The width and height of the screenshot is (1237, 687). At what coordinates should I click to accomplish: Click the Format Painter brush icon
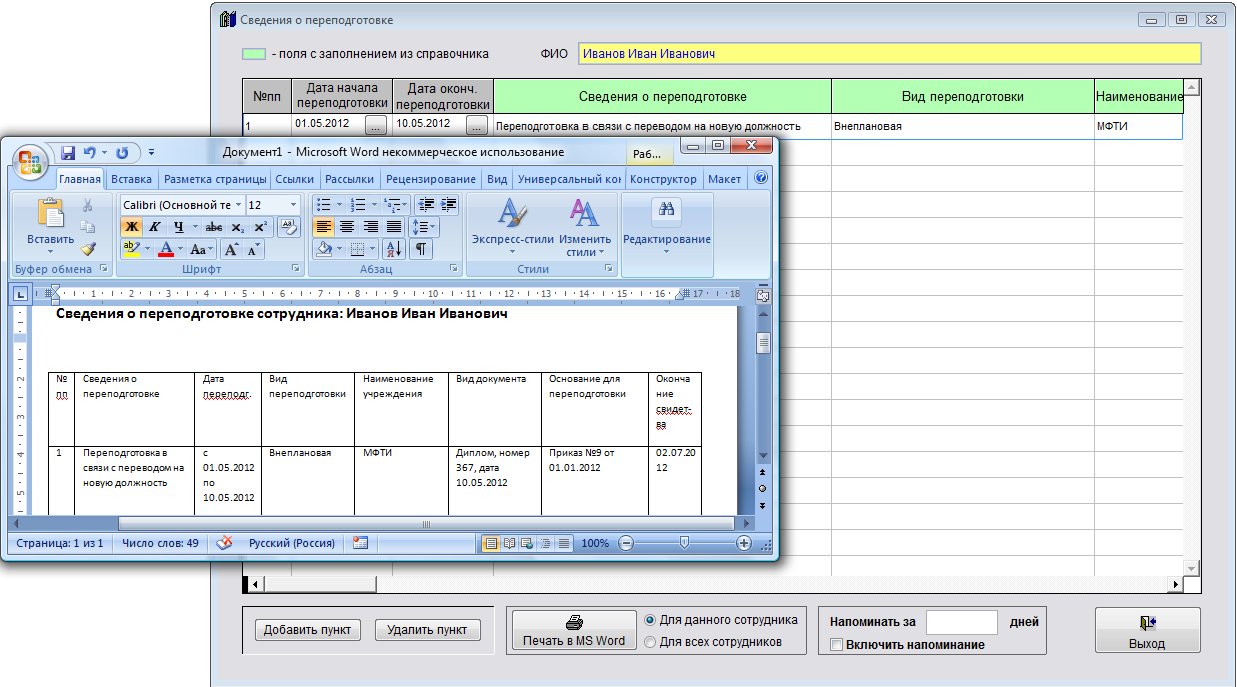tap(88, 249)
